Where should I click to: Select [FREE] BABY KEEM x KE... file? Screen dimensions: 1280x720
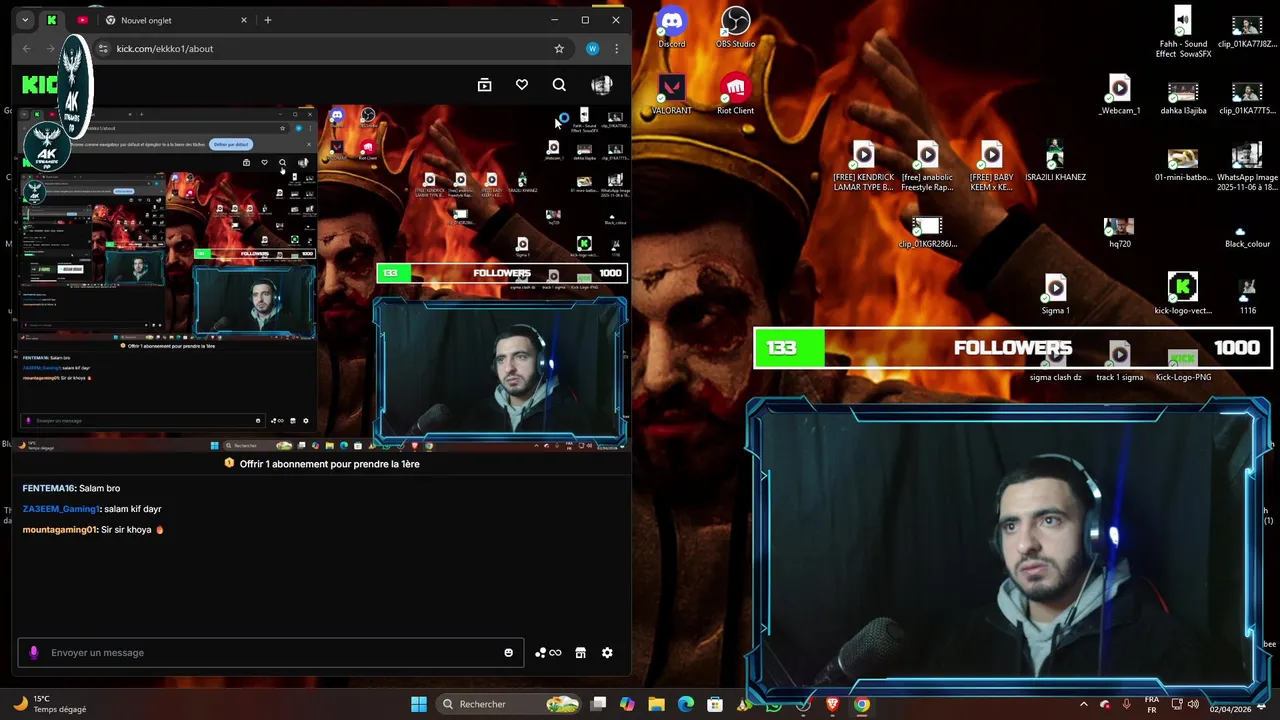click(991, 167)
